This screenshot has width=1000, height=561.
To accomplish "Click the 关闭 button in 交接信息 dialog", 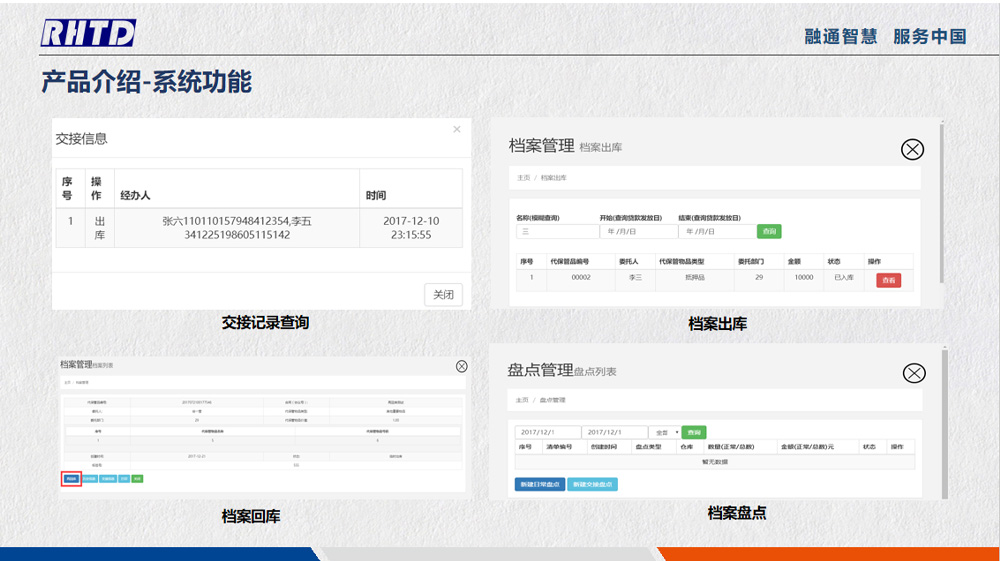I will click(x=443, y=295).
